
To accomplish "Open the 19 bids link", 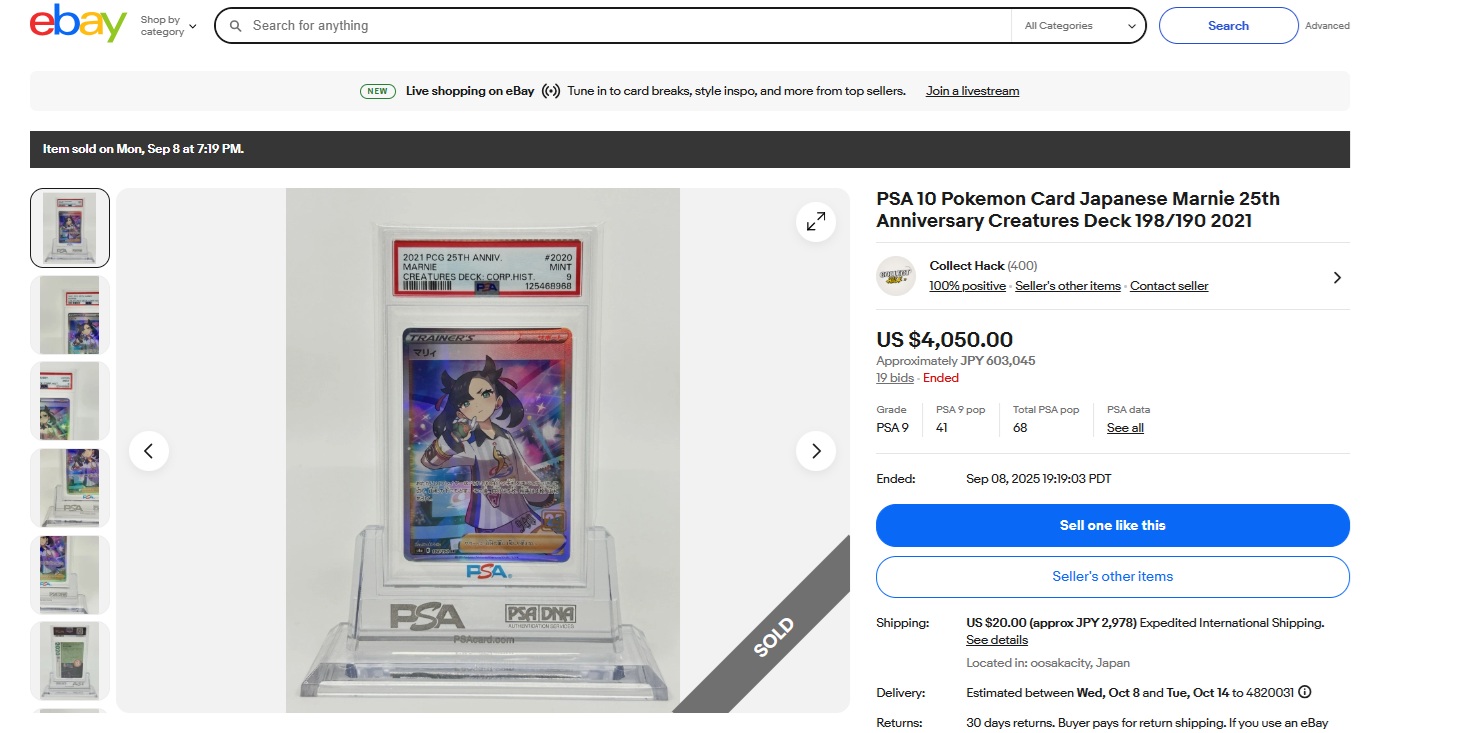I will pos(895,378).
